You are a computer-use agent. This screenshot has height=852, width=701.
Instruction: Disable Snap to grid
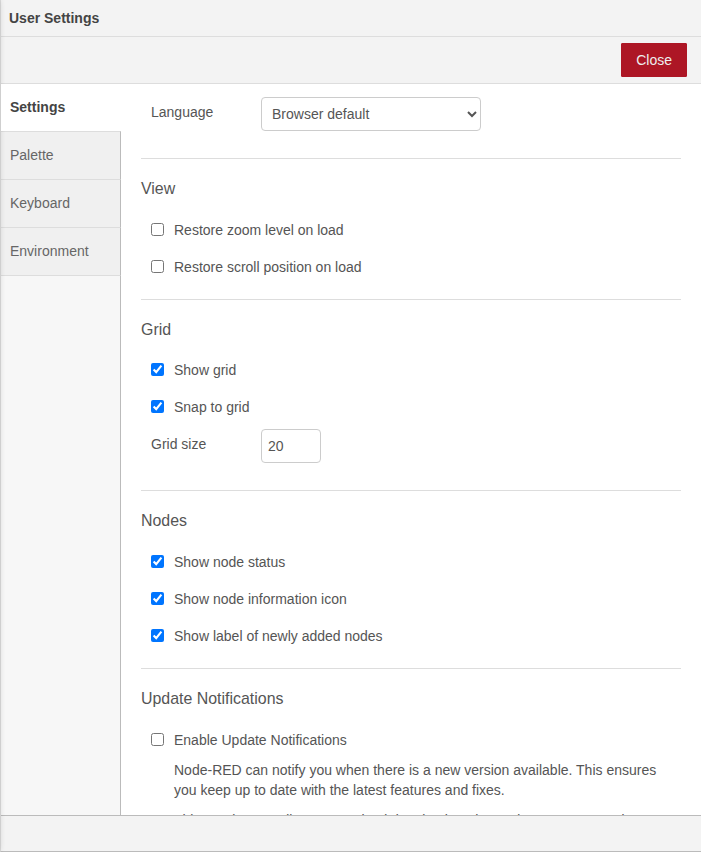coord(157,407)
